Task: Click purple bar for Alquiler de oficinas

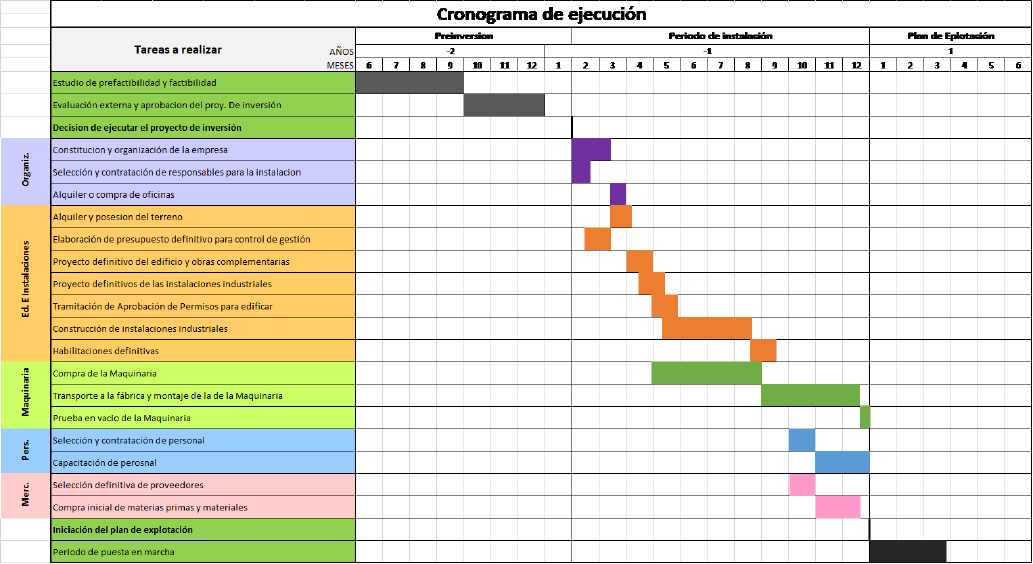Action: [x=618, y=194]
